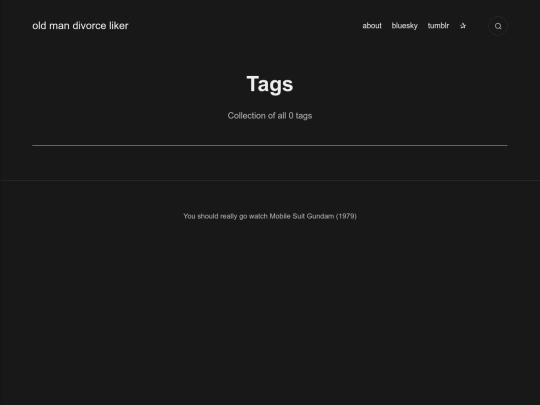The image size is (540, 405).
Task: Select the Tags page heading
Action: tap(270, 84)
